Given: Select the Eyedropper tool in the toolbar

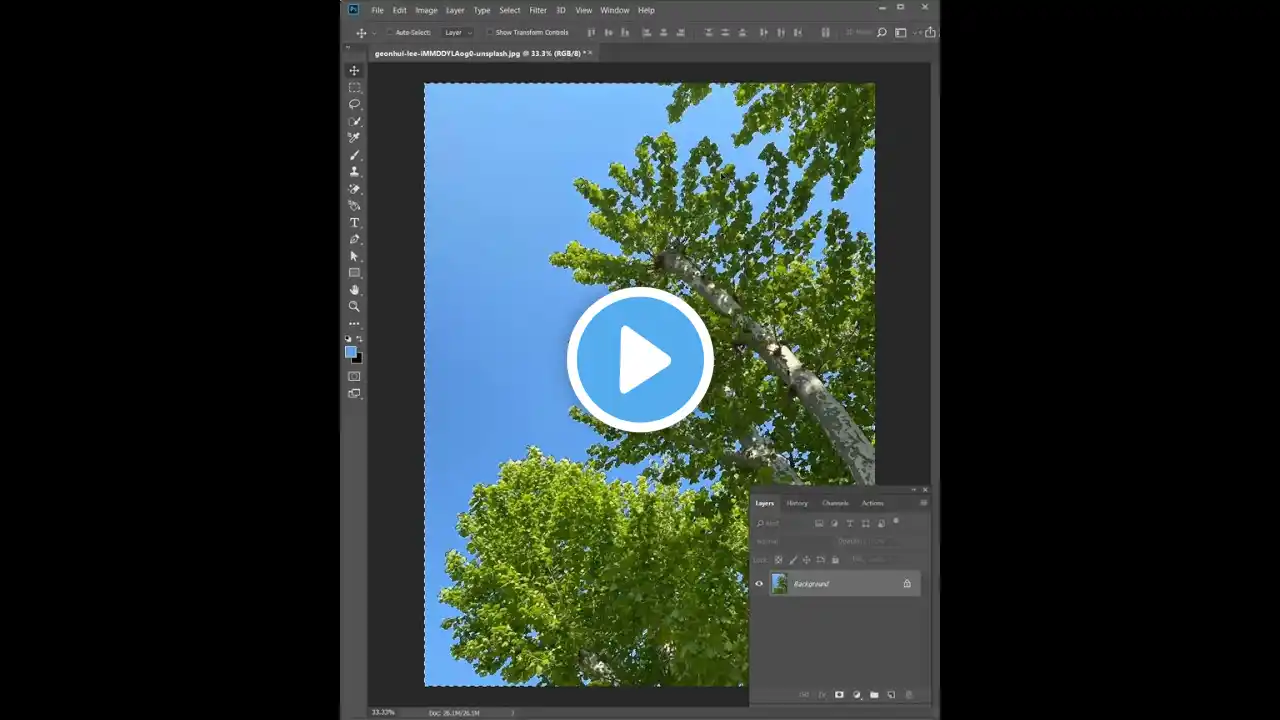Looking at the screenshot, I should (x=354, y=138).
